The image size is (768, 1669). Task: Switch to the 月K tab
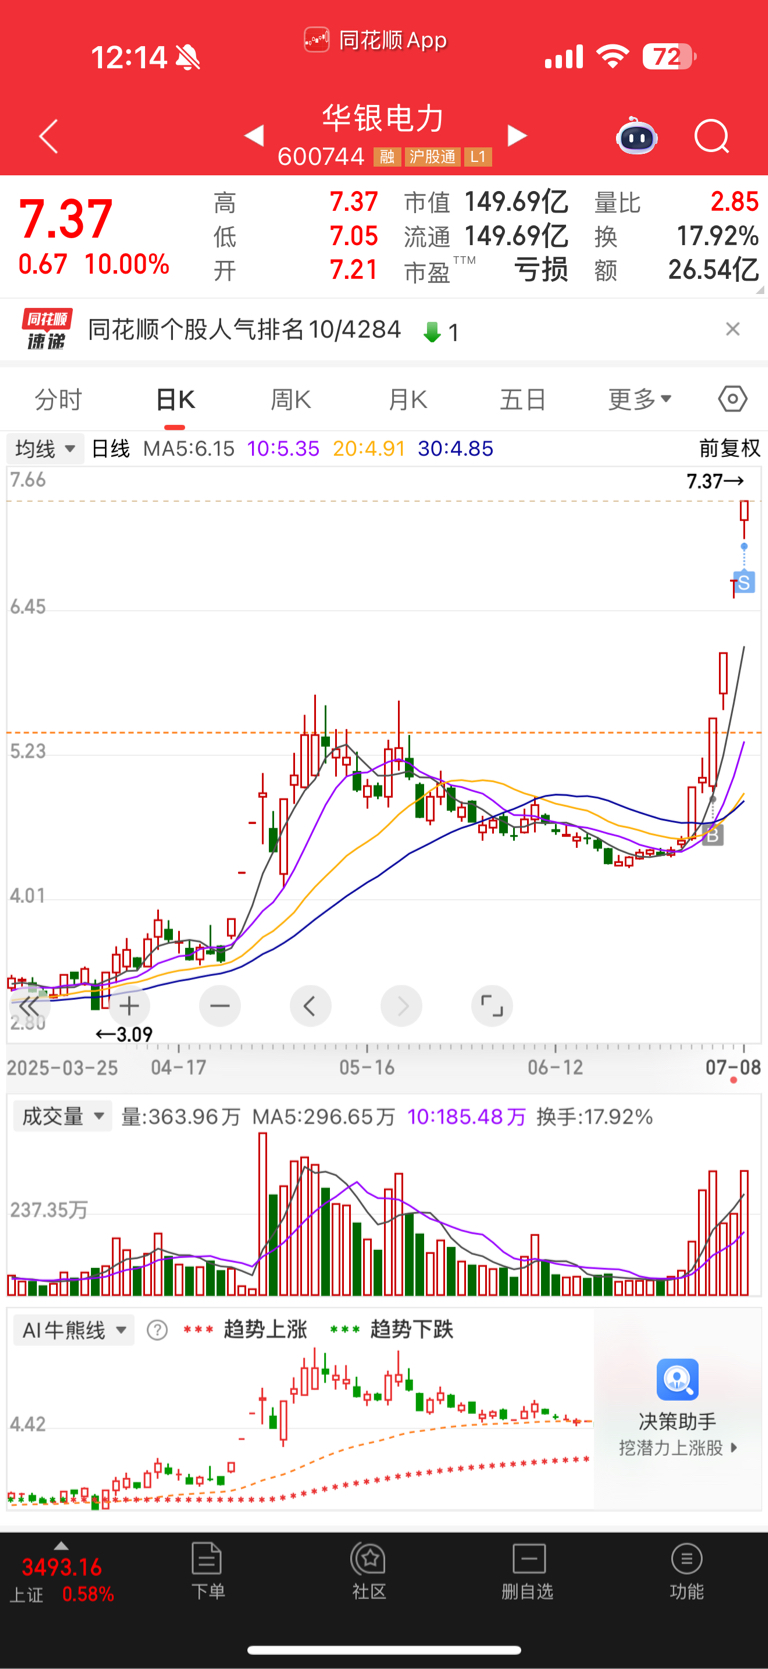(x=408, y=400)
